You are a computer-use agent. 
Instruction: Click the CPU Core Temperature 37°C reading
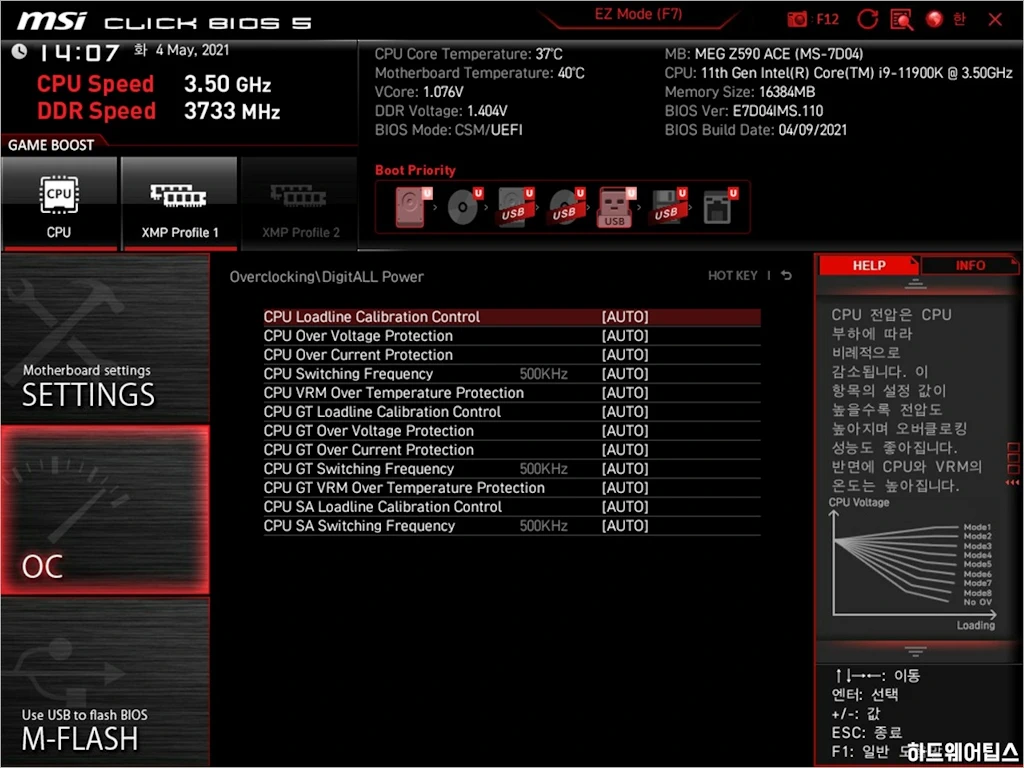coord(468,54)
